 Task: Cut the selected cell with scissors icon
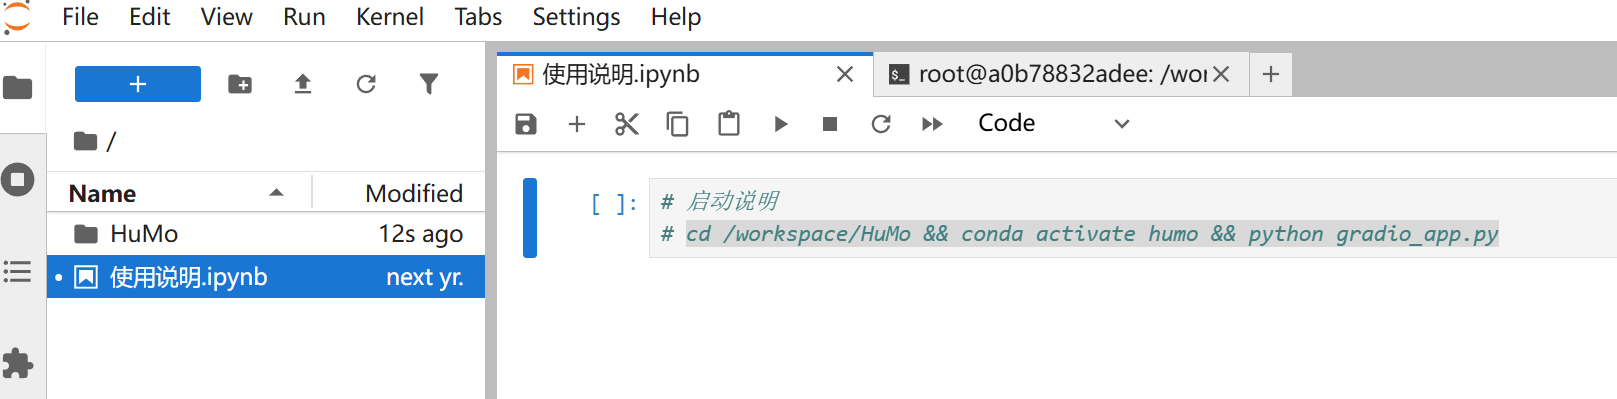pos(627,124)
